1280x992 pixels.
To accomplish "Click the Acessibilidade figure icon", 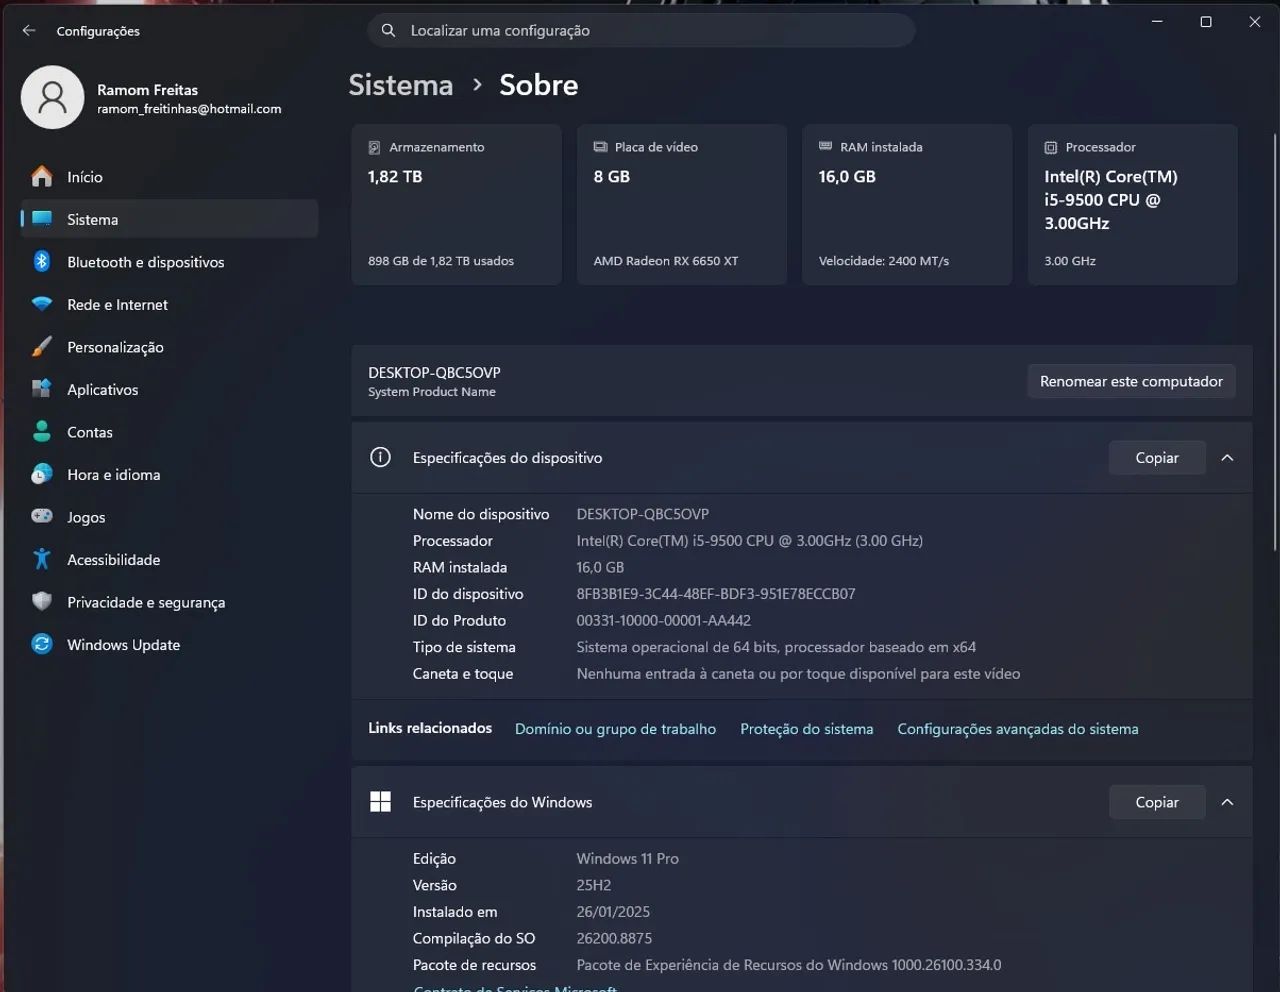I will [42, 559].
